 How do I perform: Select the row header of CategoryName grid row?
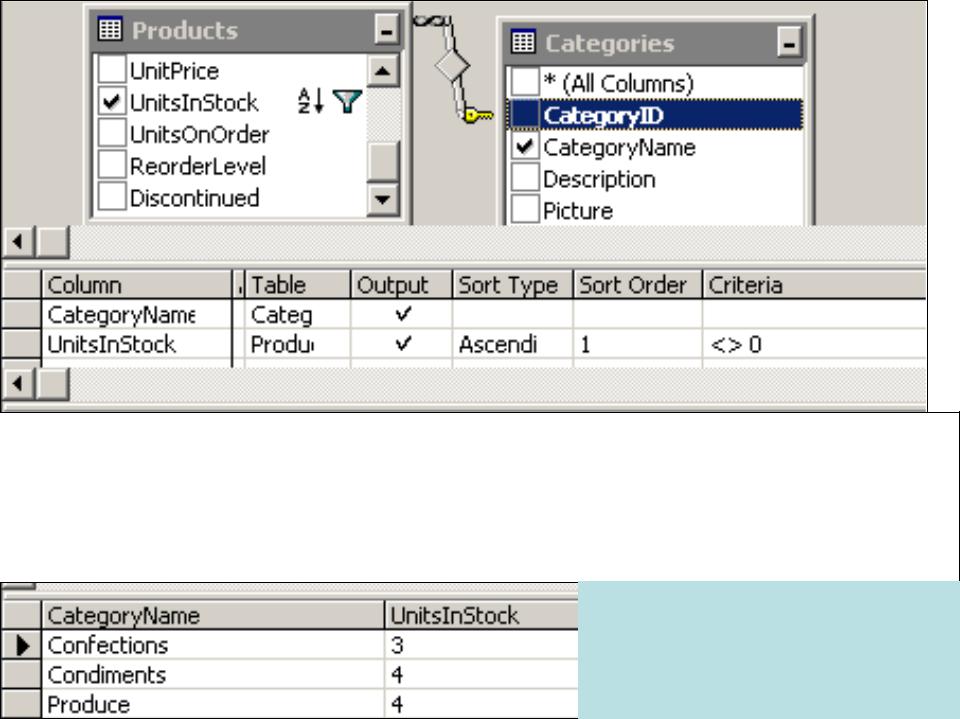(x=21, y=314)
